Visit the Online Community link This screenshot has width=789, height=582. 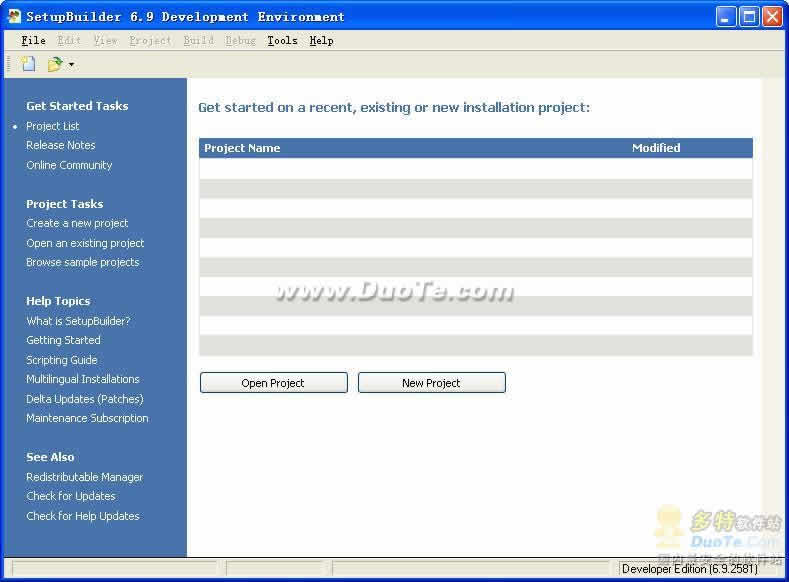tap(69, 165)
